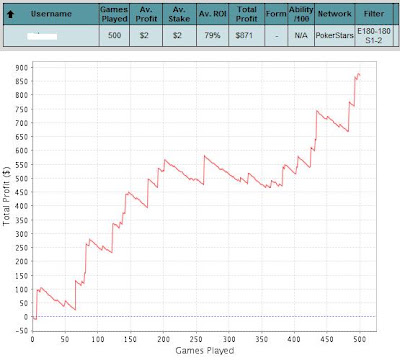Click the Games Played x-axis label
The width and height of the screenshot is (400, 363).
coord(205,350)
